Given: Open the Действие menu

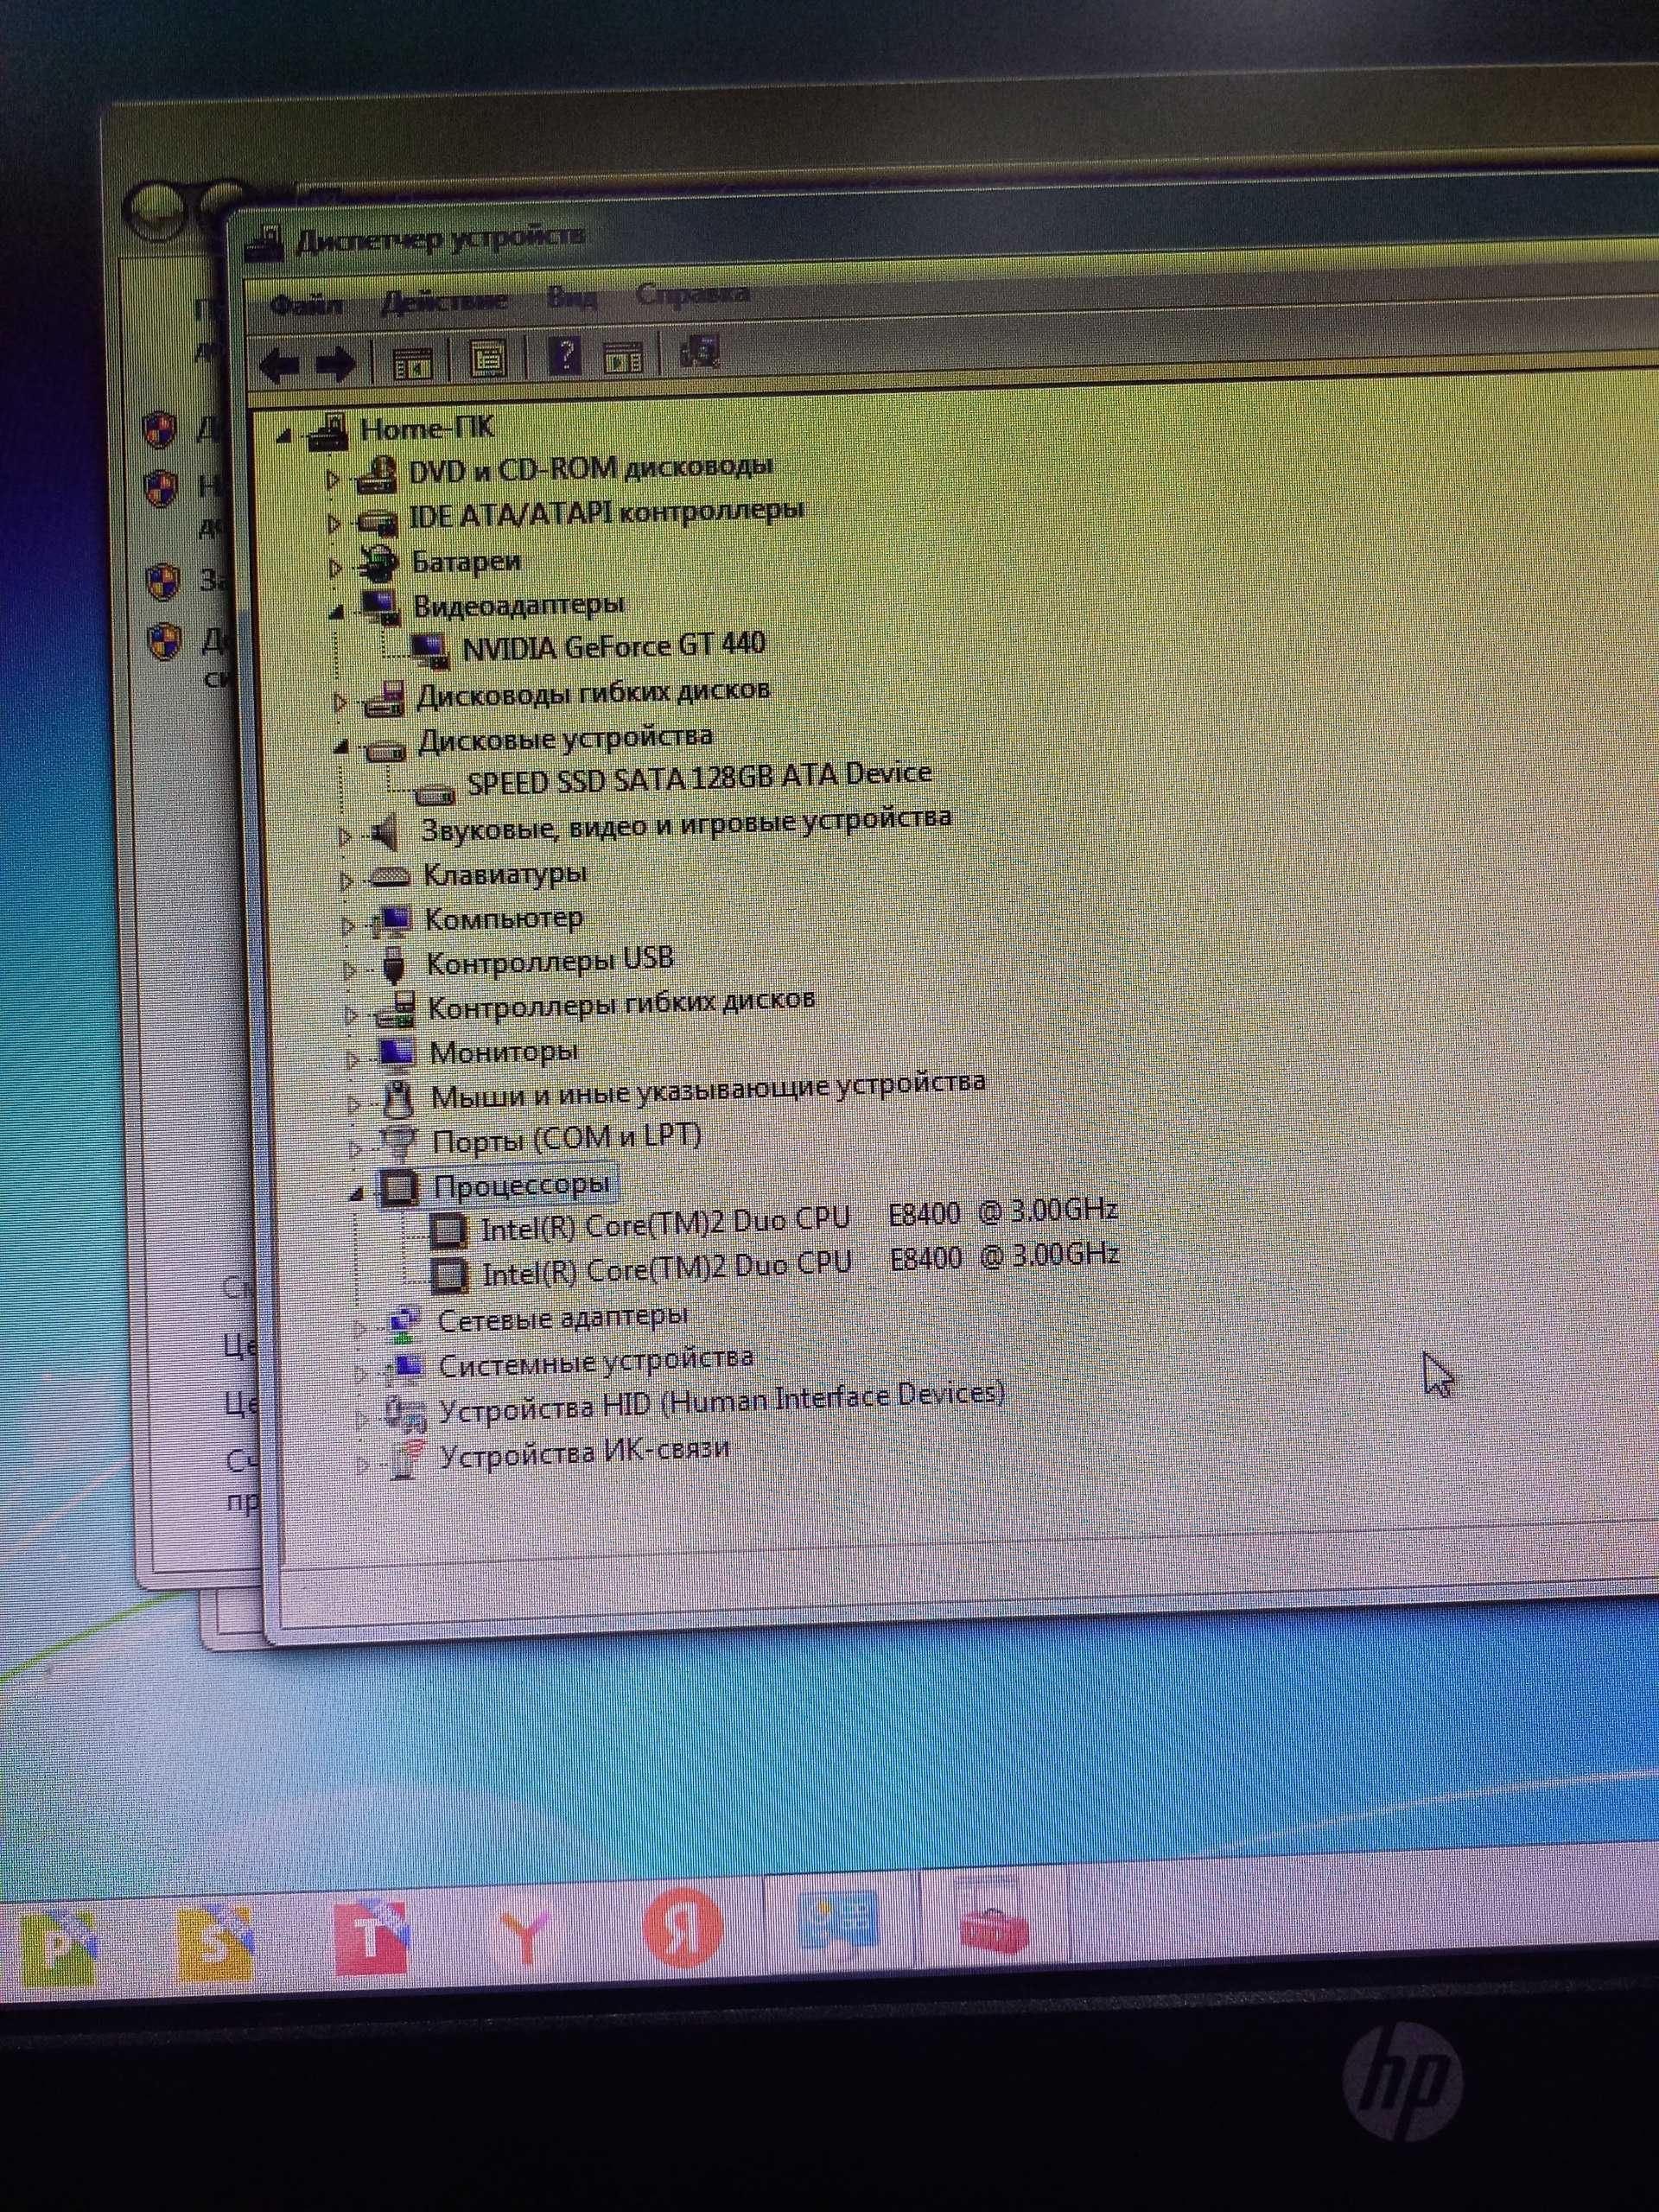Looking at the screenshot, I should point(444,301).
